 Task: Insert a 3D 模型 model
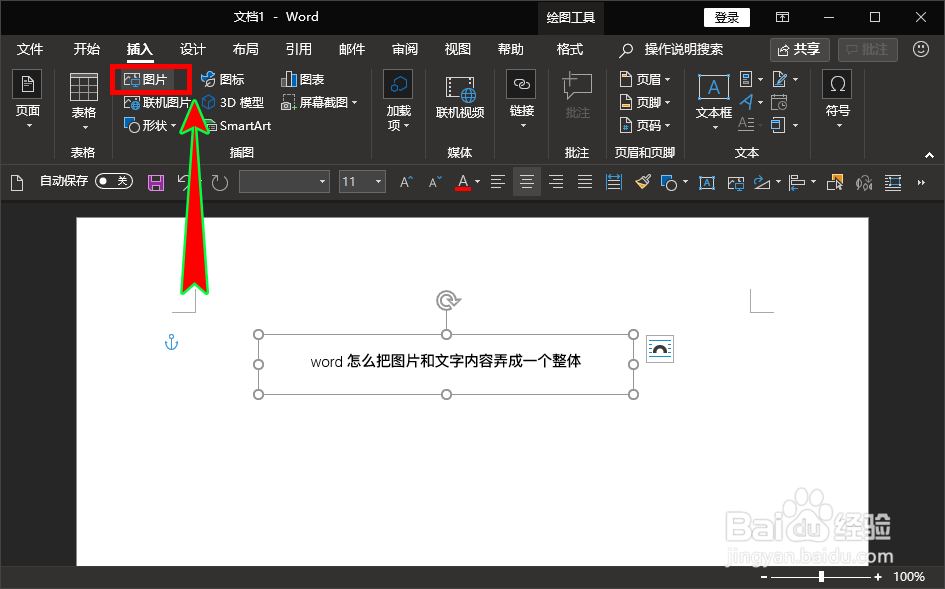[233, 102]
